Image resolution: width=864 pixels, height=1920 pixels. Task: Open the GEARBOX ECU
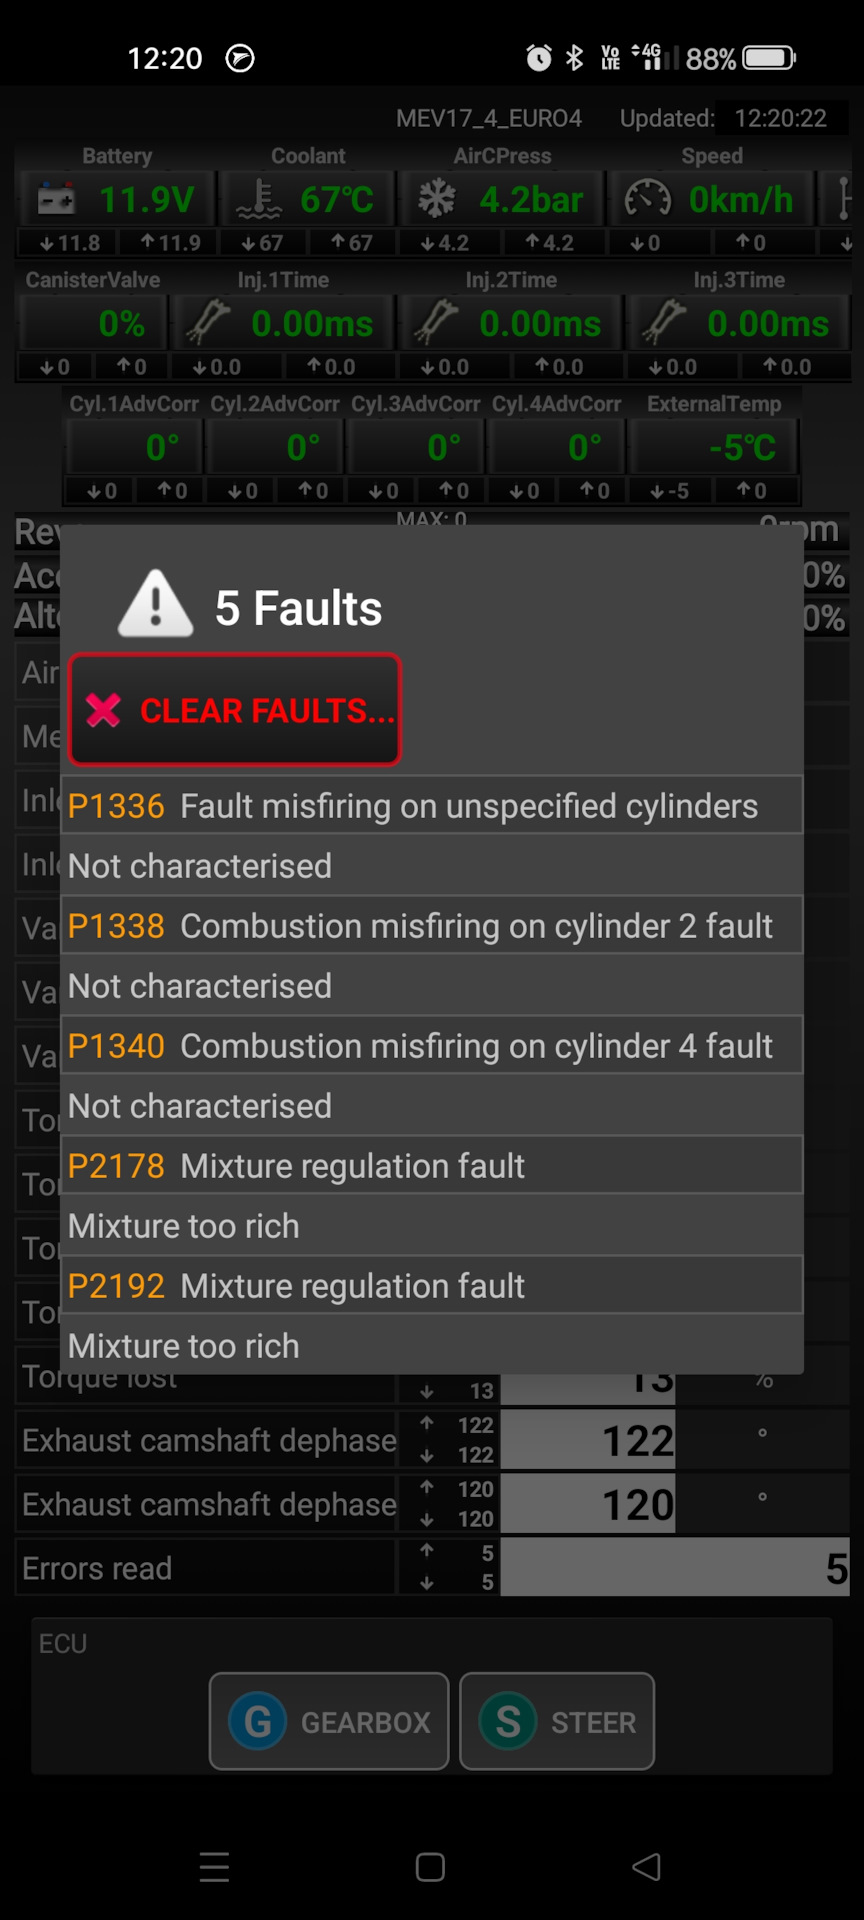[329, 1721]
